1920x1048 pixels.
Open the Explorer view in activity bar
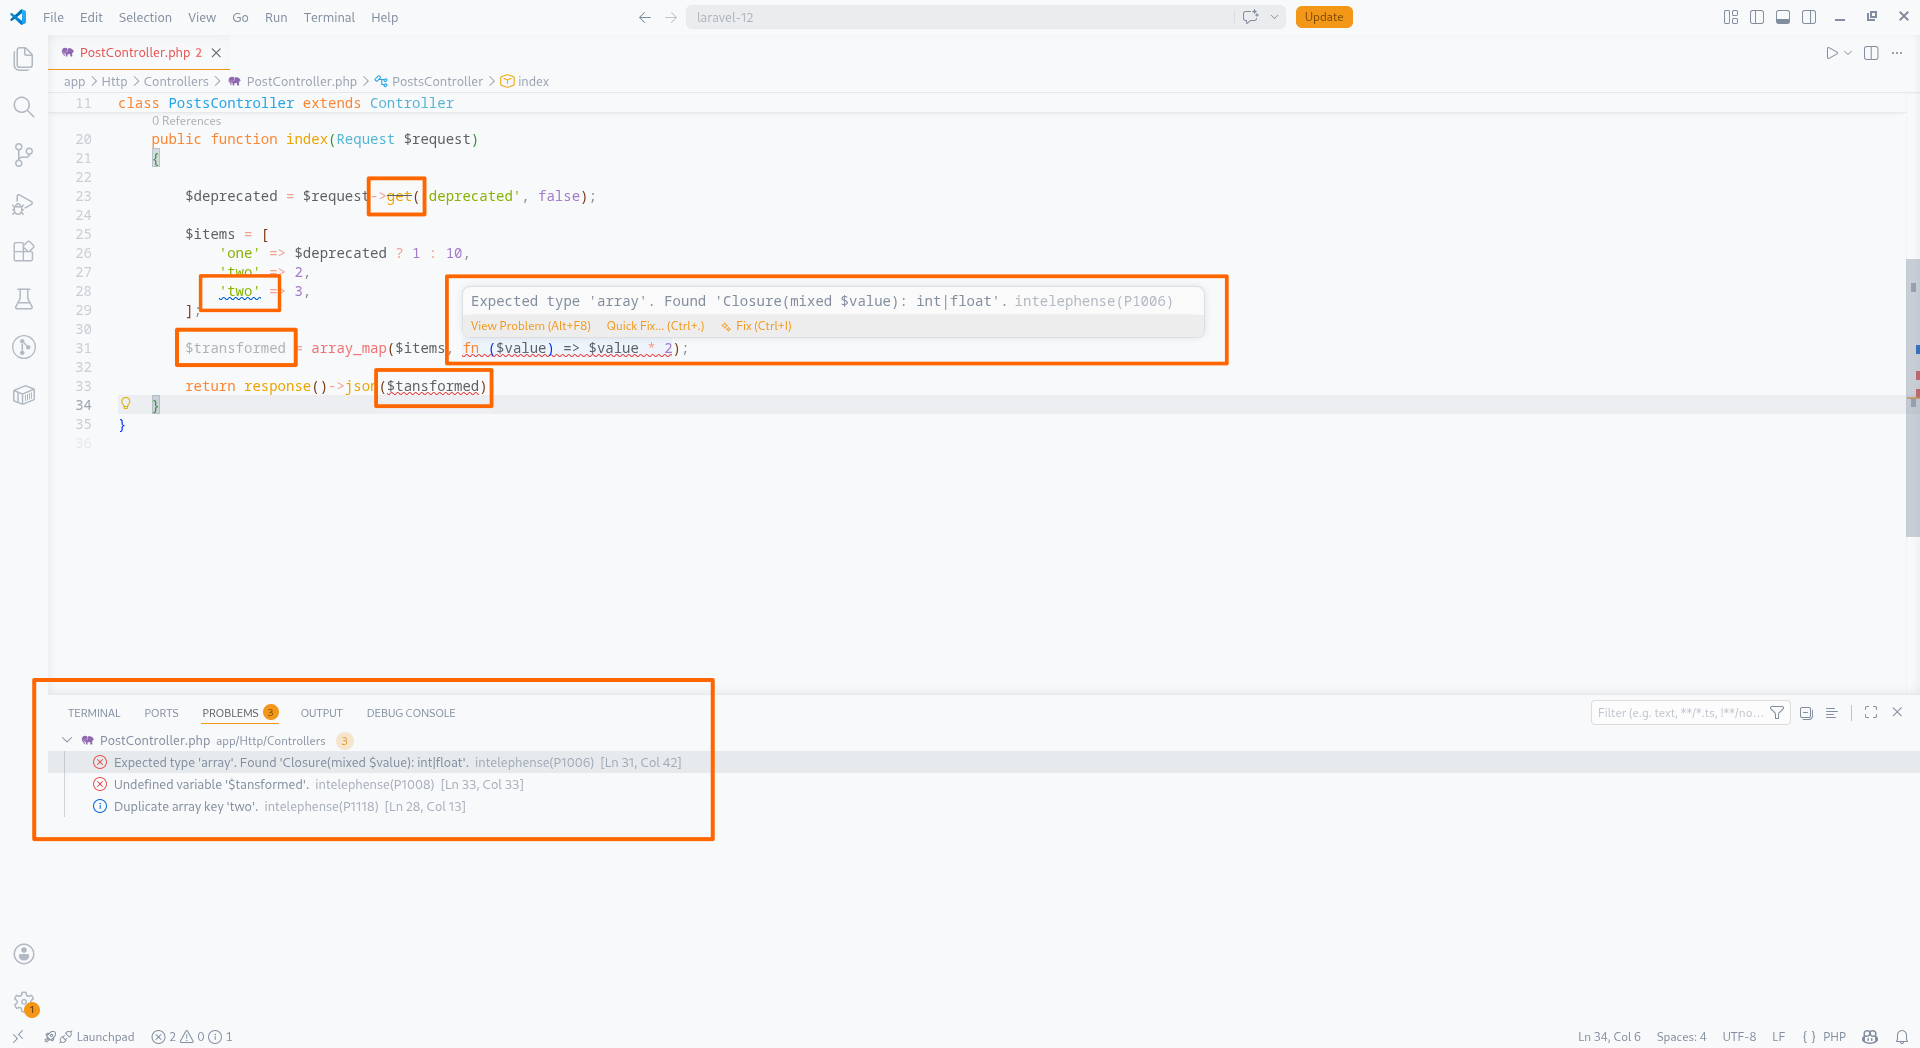[24, 59]
